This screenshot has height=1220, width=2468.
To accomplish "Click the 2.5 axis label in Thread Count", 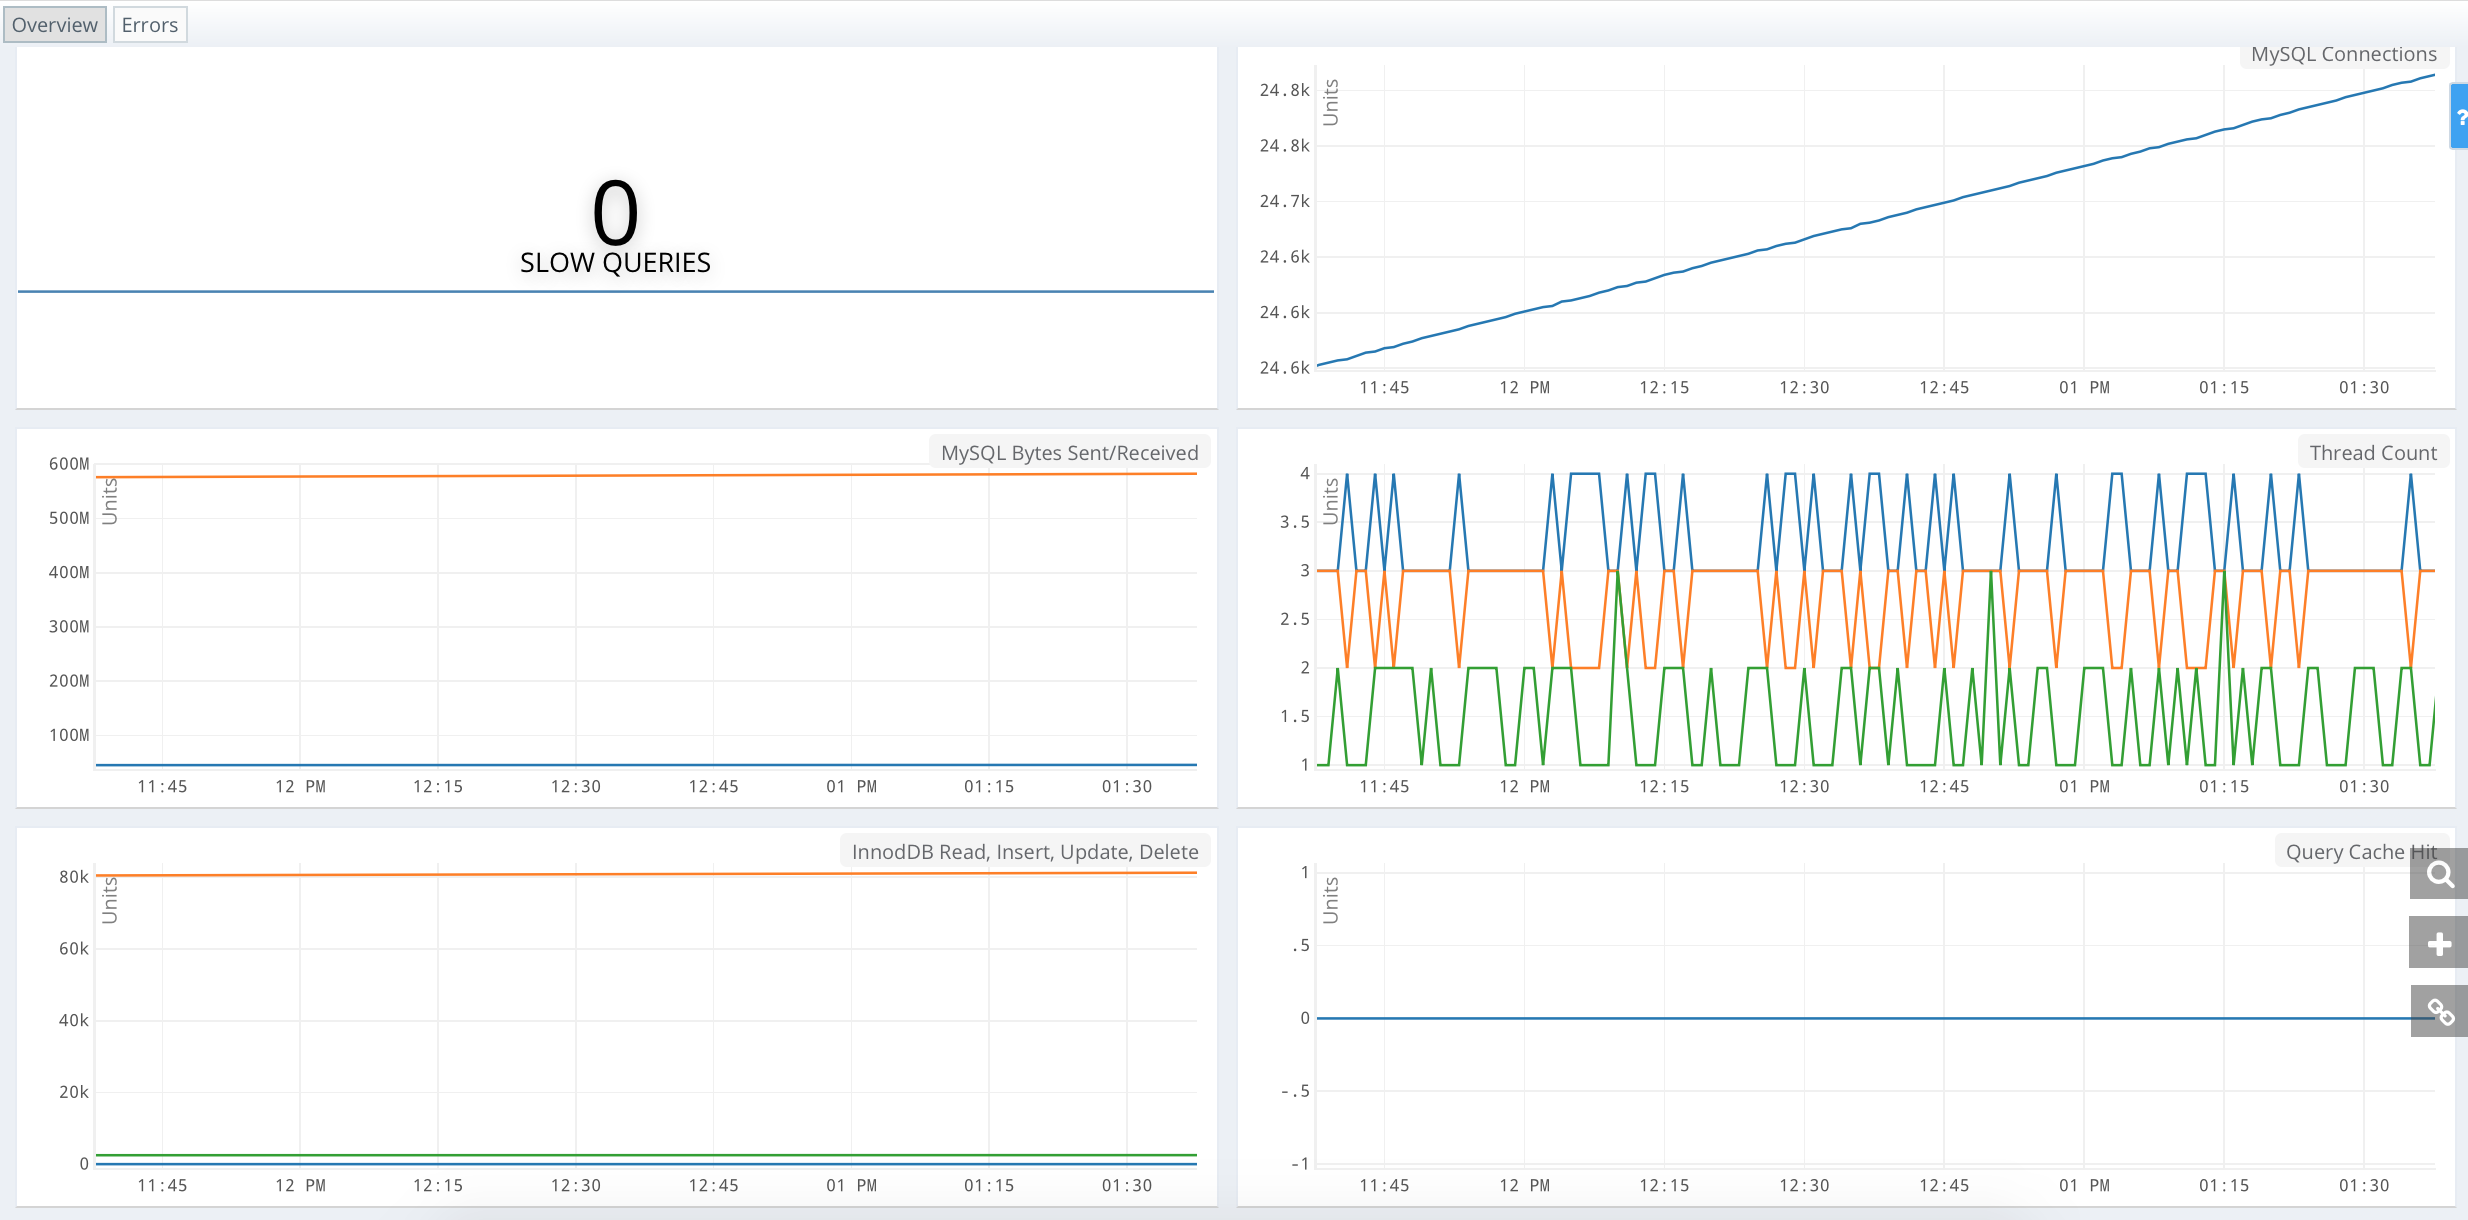I will click(x=1295, y=620).
